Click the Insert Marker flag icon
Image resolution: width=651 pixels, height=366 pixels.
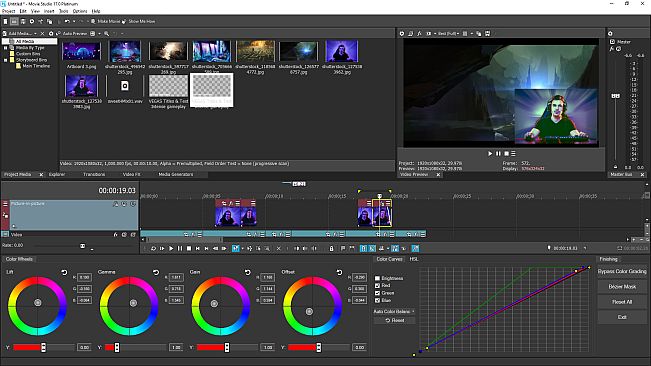click(x=343, y=248)
